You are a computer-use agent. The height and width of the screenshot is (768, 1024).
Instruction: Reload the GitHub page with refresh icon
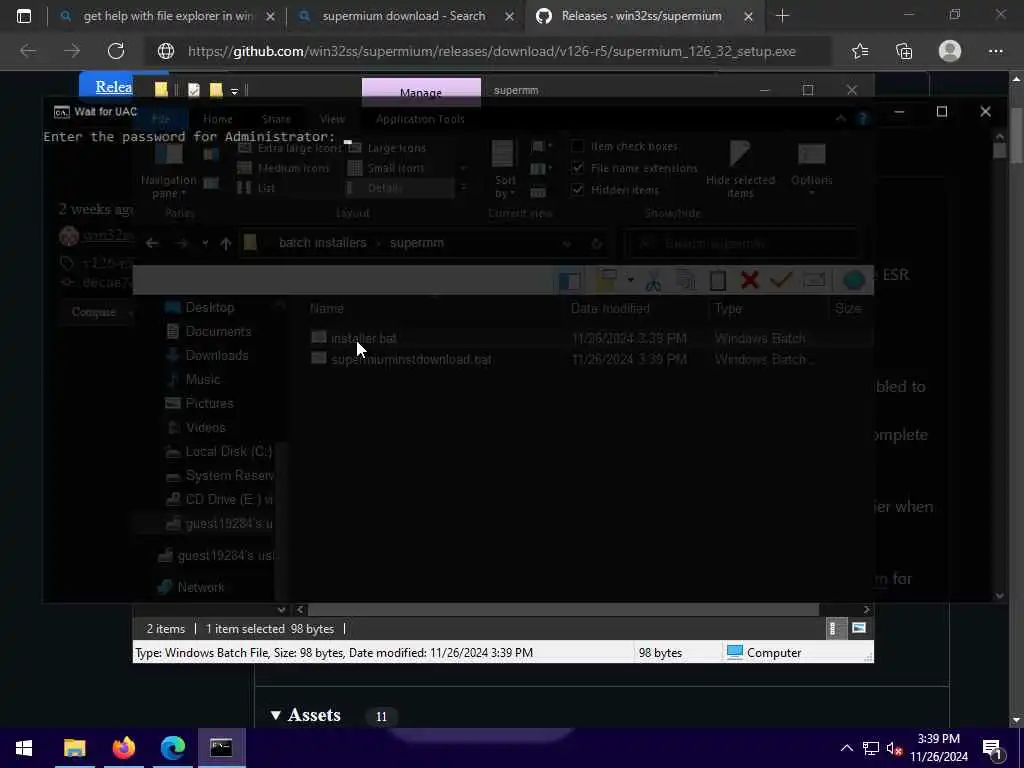[x=116, y=51]
